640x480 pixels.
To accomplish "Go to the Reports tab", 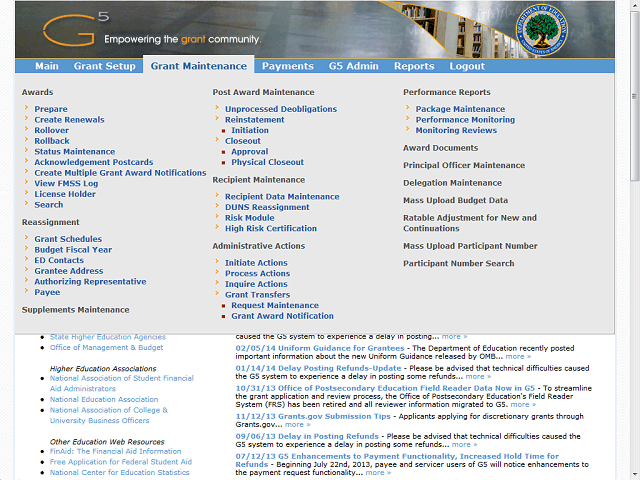I will (414, 66).
